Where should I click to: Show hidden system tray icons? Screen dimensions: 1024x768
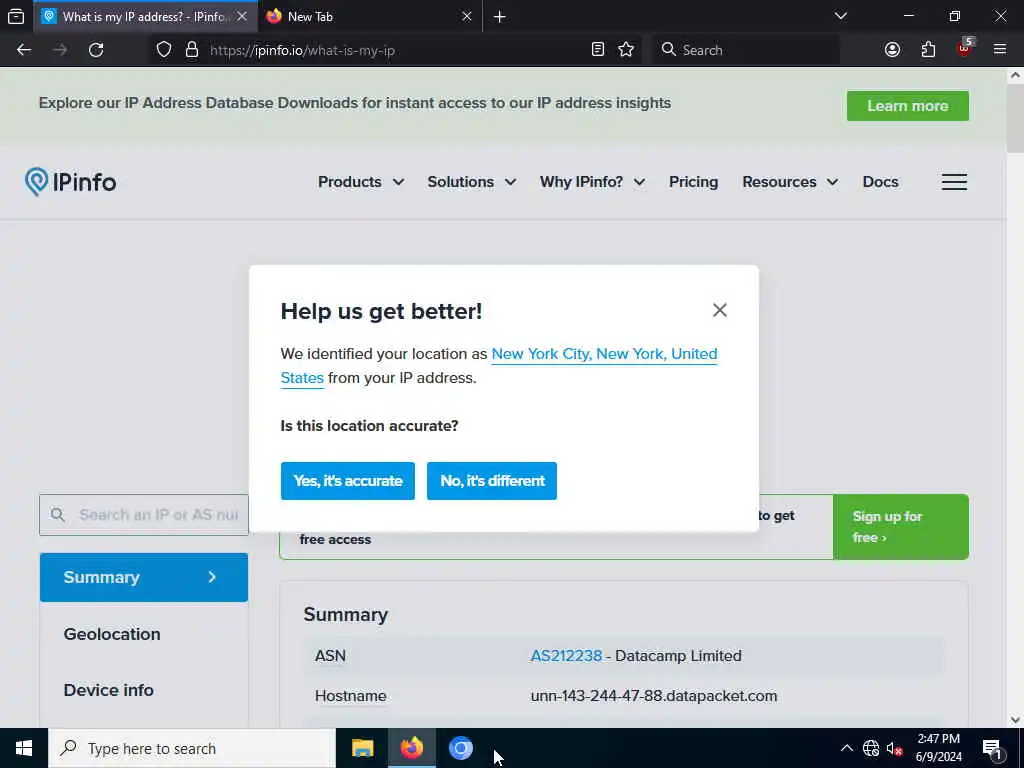(x=846, y=748)
